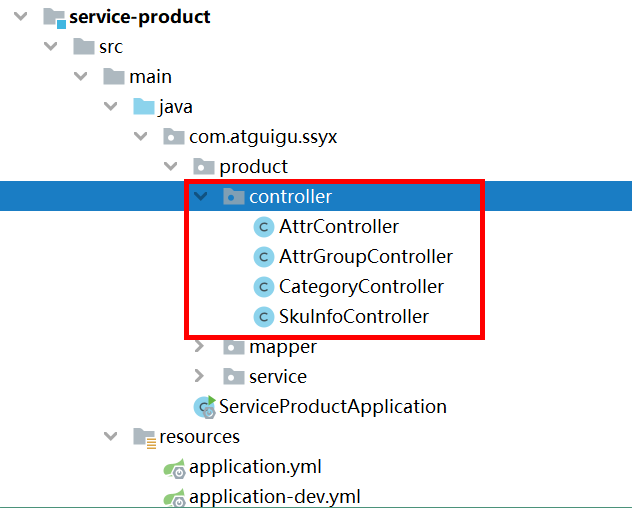Open ServiceProductApplication class
The width and height of the screenshot is (632, 516).
[x=333, y=406]
